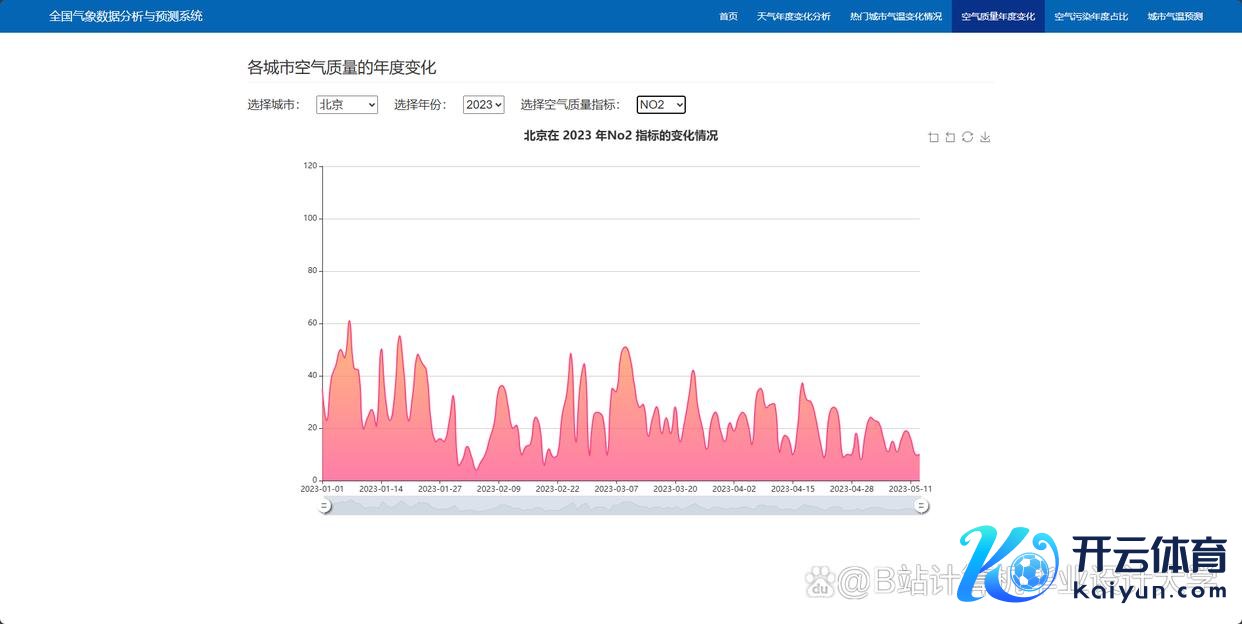1242x624 pixels.
Task: Click left handle of chart data zoom slider
Action: coord(324,506)
